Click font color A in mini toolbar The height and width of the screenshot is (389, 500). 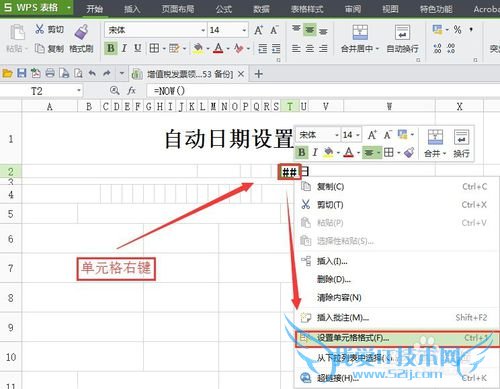(x=349, y=153)
